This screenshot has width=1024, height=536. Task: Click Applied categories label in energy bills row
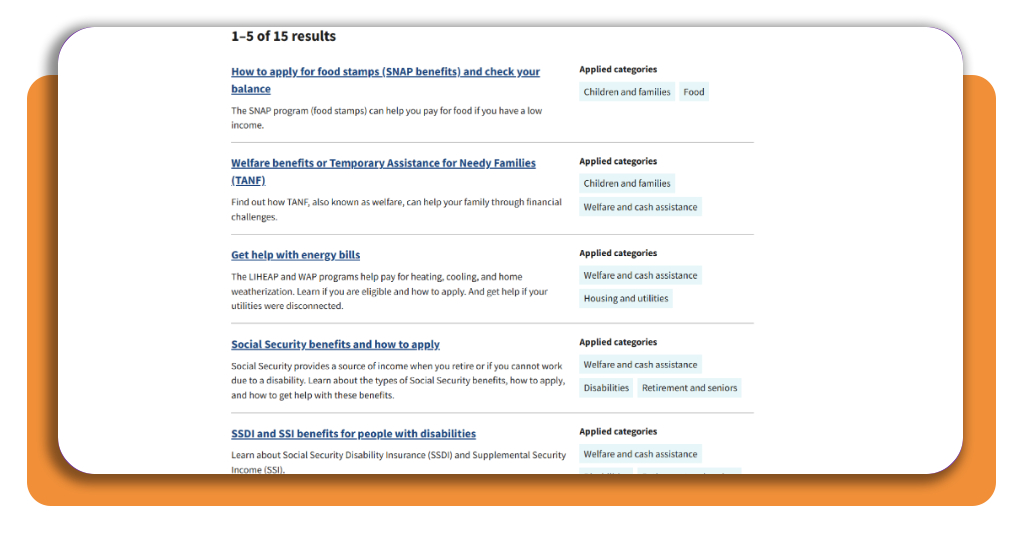(618, 253)
